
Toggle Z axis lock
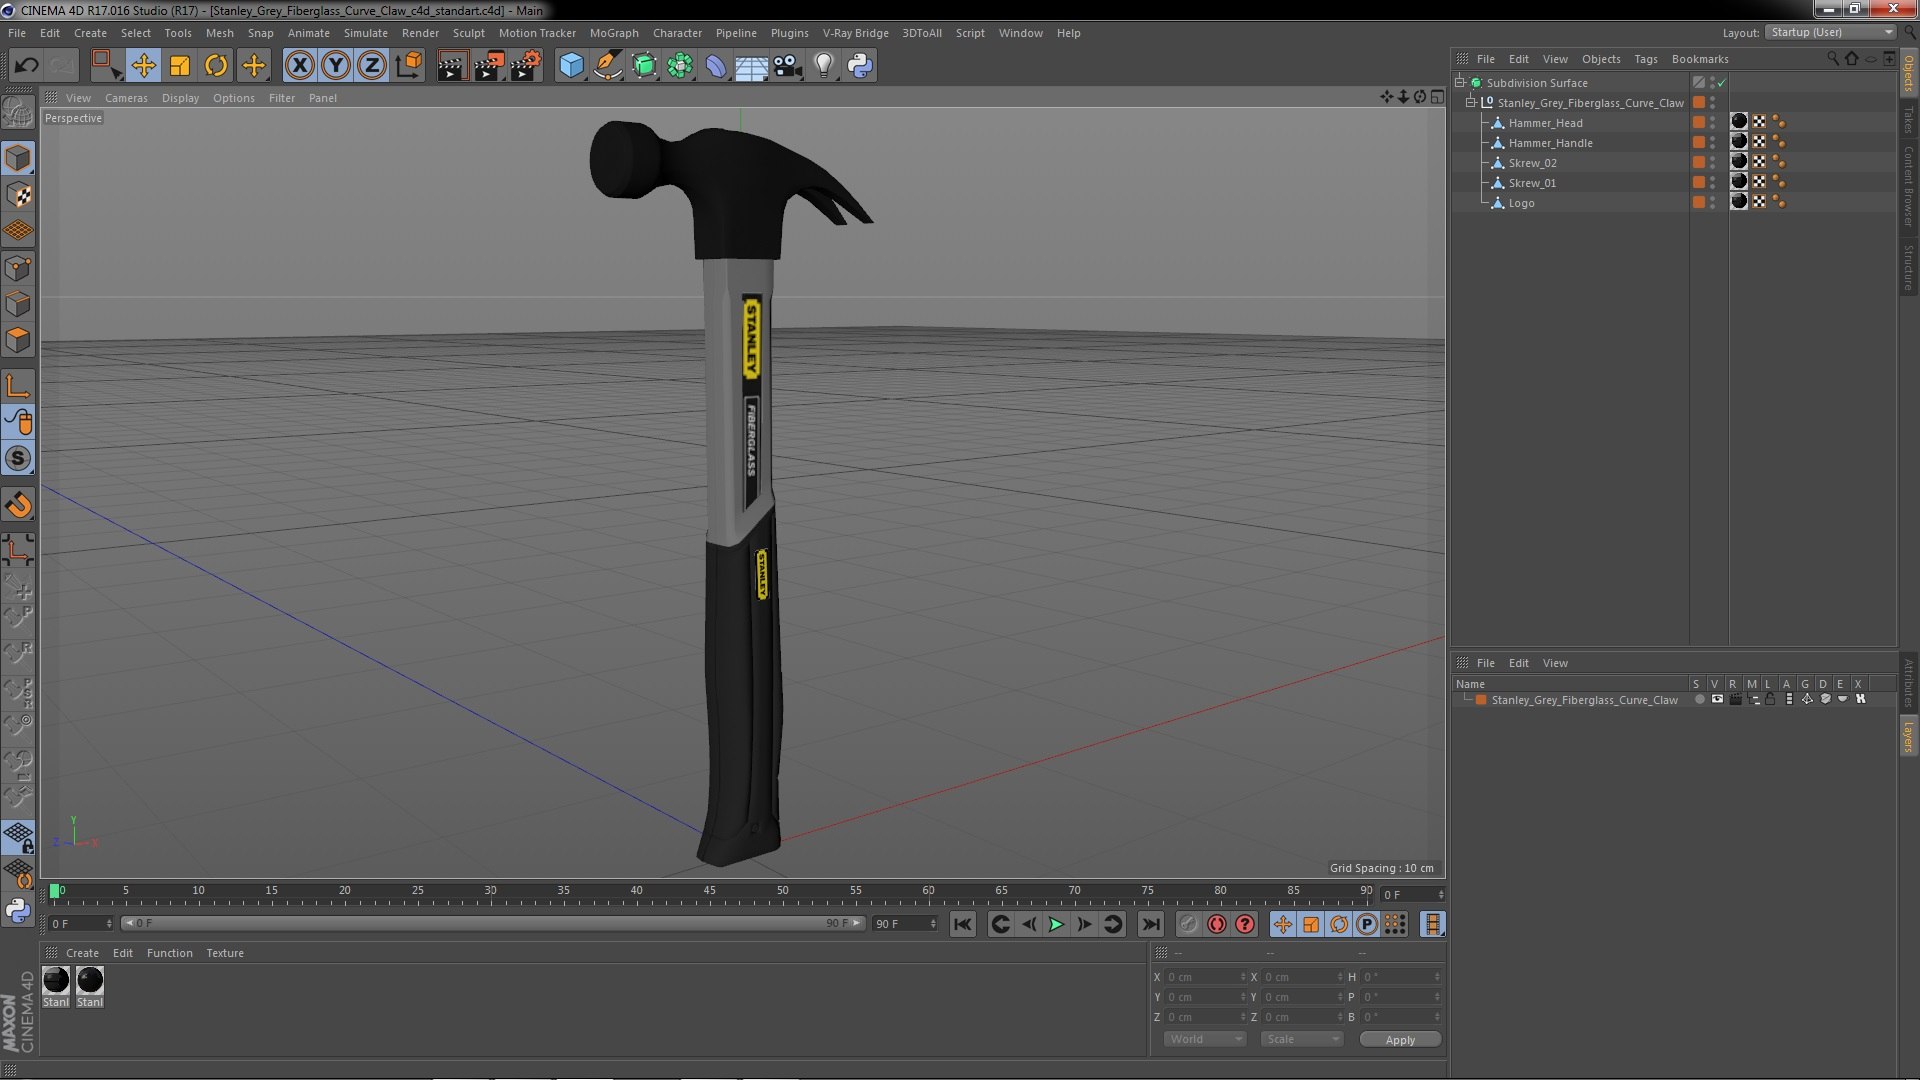[x=372, y=66]
